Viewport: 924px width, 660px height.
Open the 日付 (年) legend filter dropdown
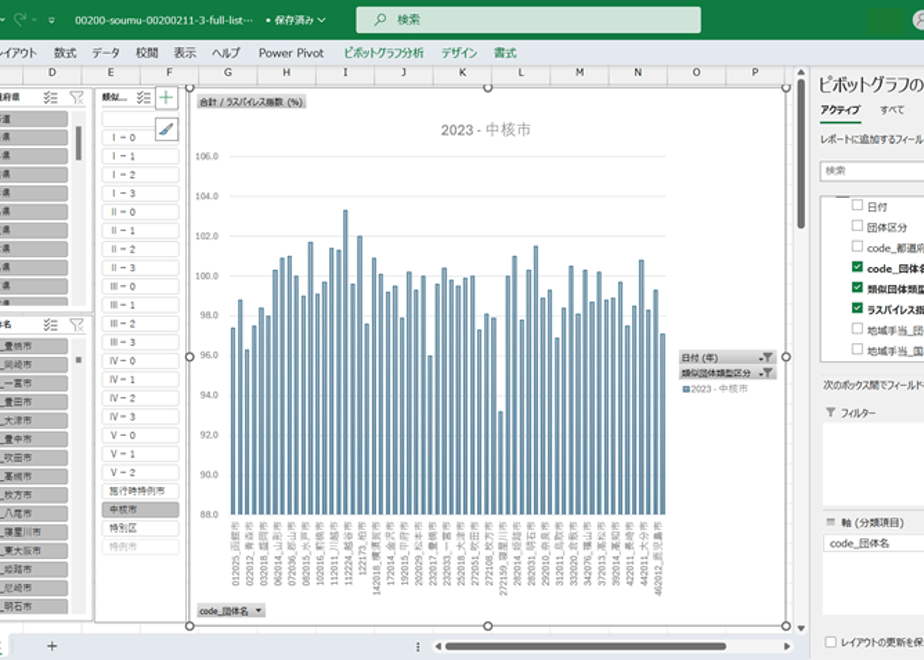click(766, 357)
